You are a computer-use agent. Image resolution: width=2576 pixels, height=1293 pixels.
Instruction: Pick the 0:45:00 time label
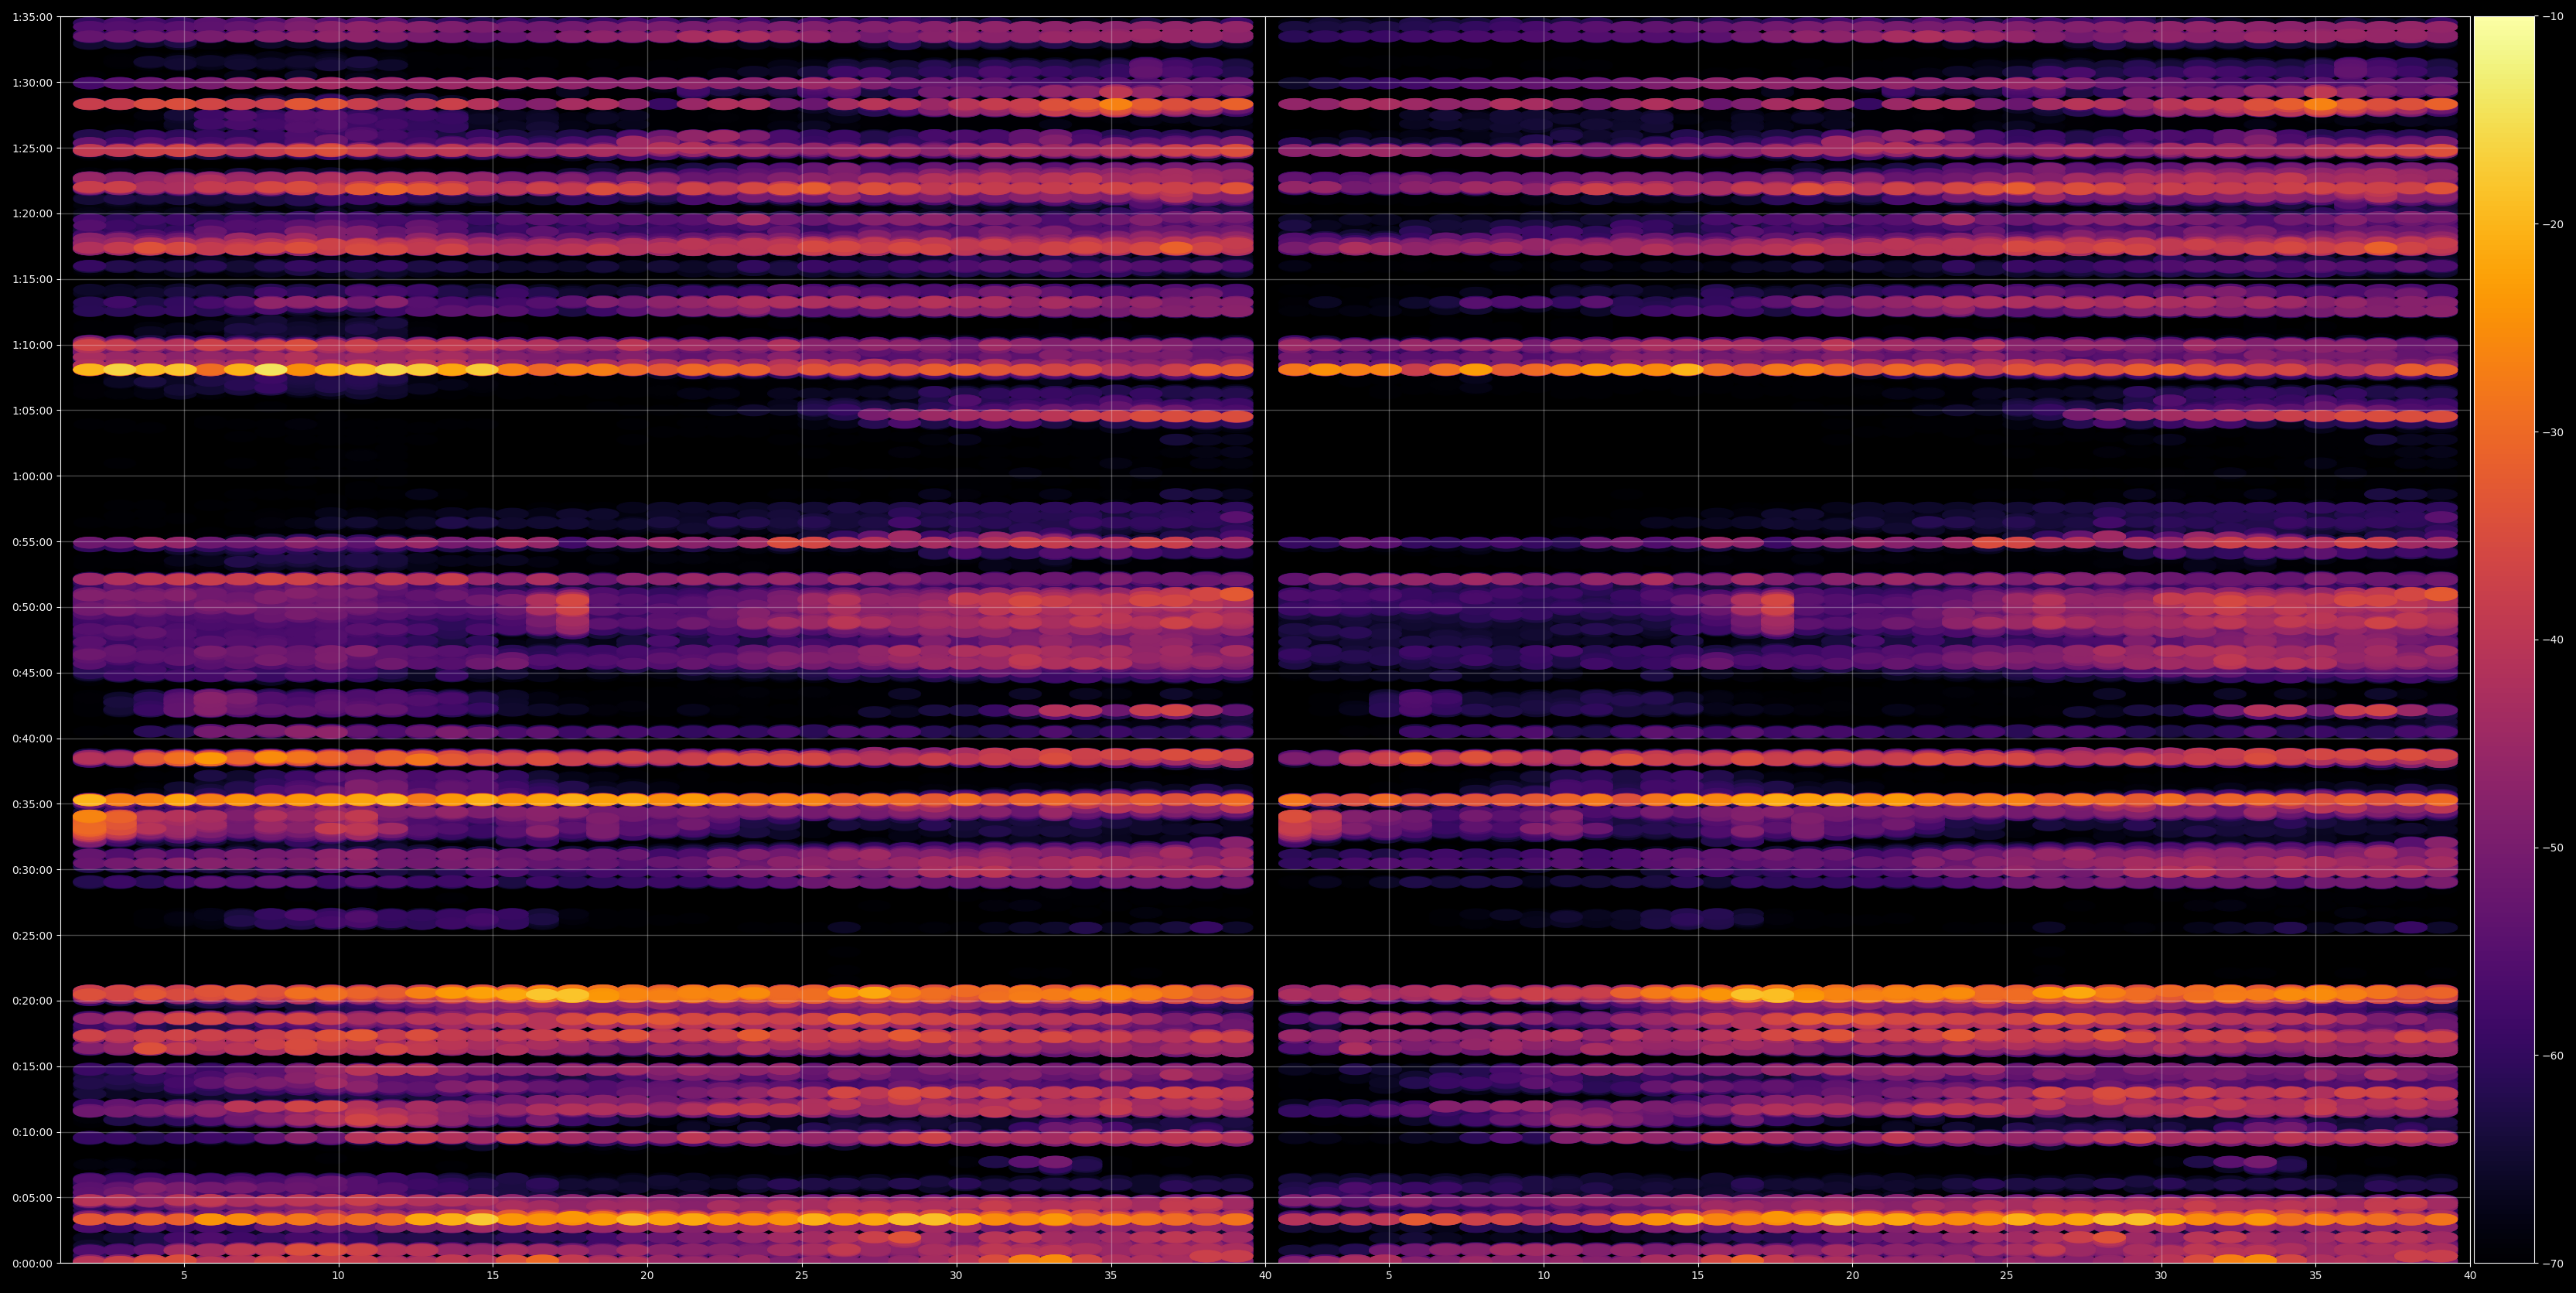point(32,673)
